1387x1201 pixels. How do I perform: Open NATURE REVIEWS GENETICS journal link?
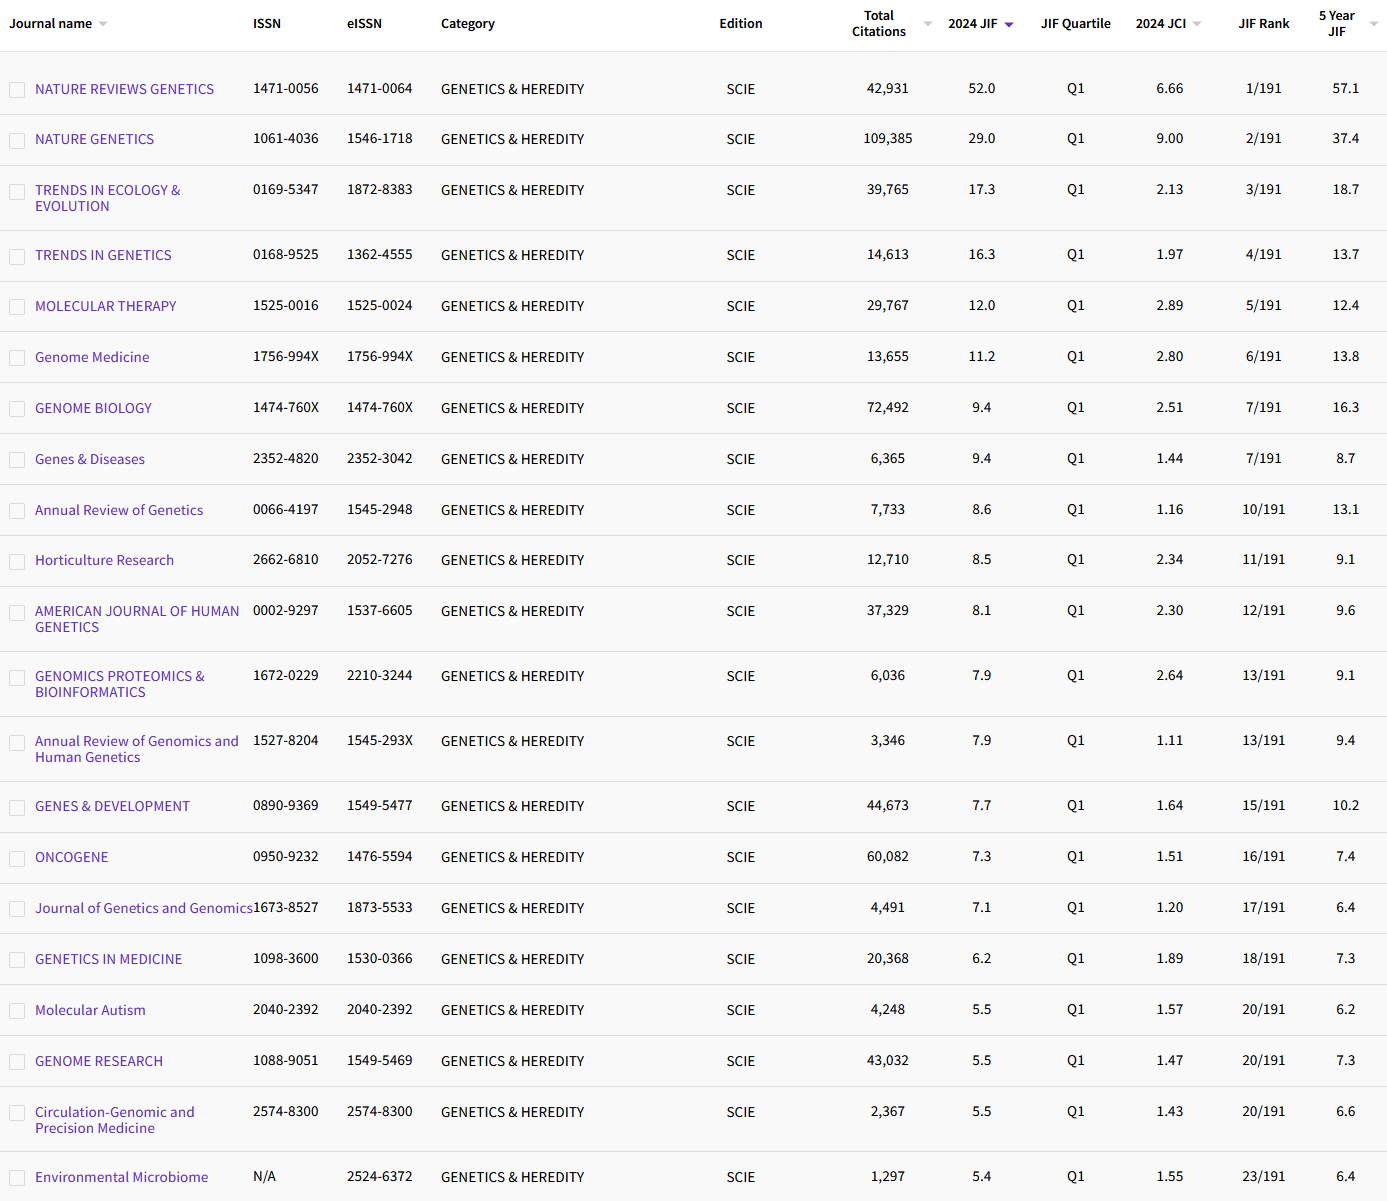(124, 89)
